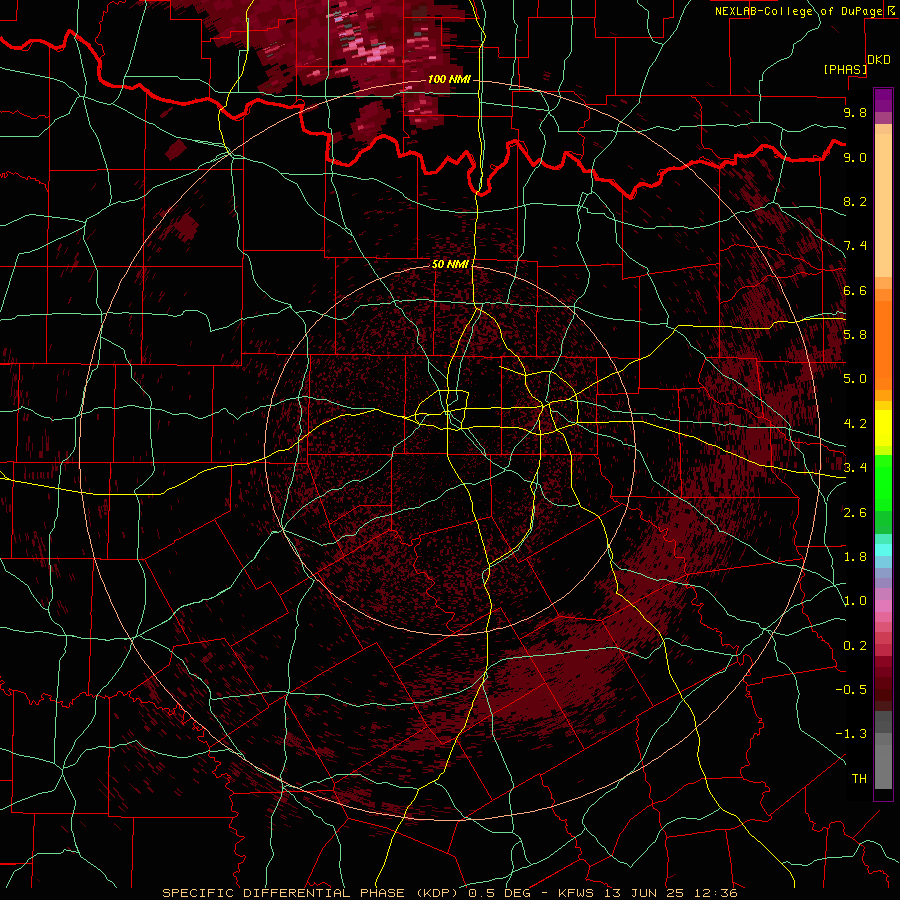Pick the pink segment of color bar
Screen dimensions: 900x900
pyautogui.click(x=883, y=606)
